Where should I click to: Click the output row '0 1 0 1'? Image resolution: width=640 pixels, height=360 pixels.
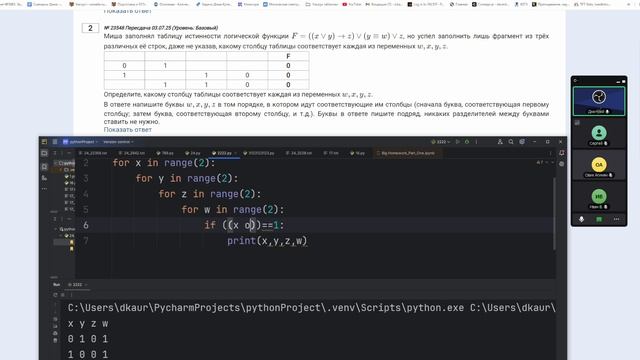pyautogui.click(x=88, y=339)
